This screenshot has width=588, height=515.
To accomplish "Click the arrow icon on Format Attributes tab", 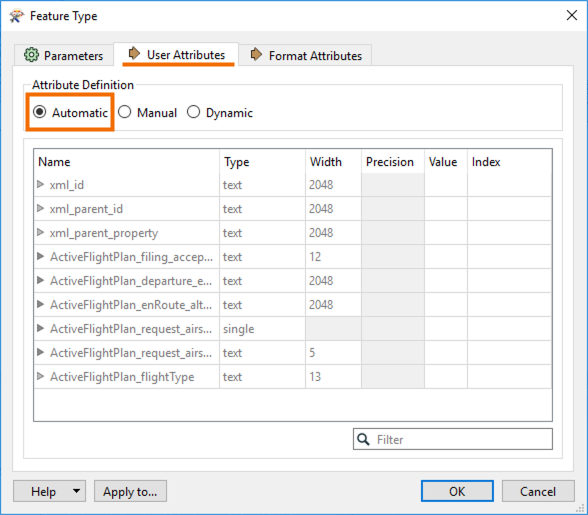I will (x=256, y=54).
